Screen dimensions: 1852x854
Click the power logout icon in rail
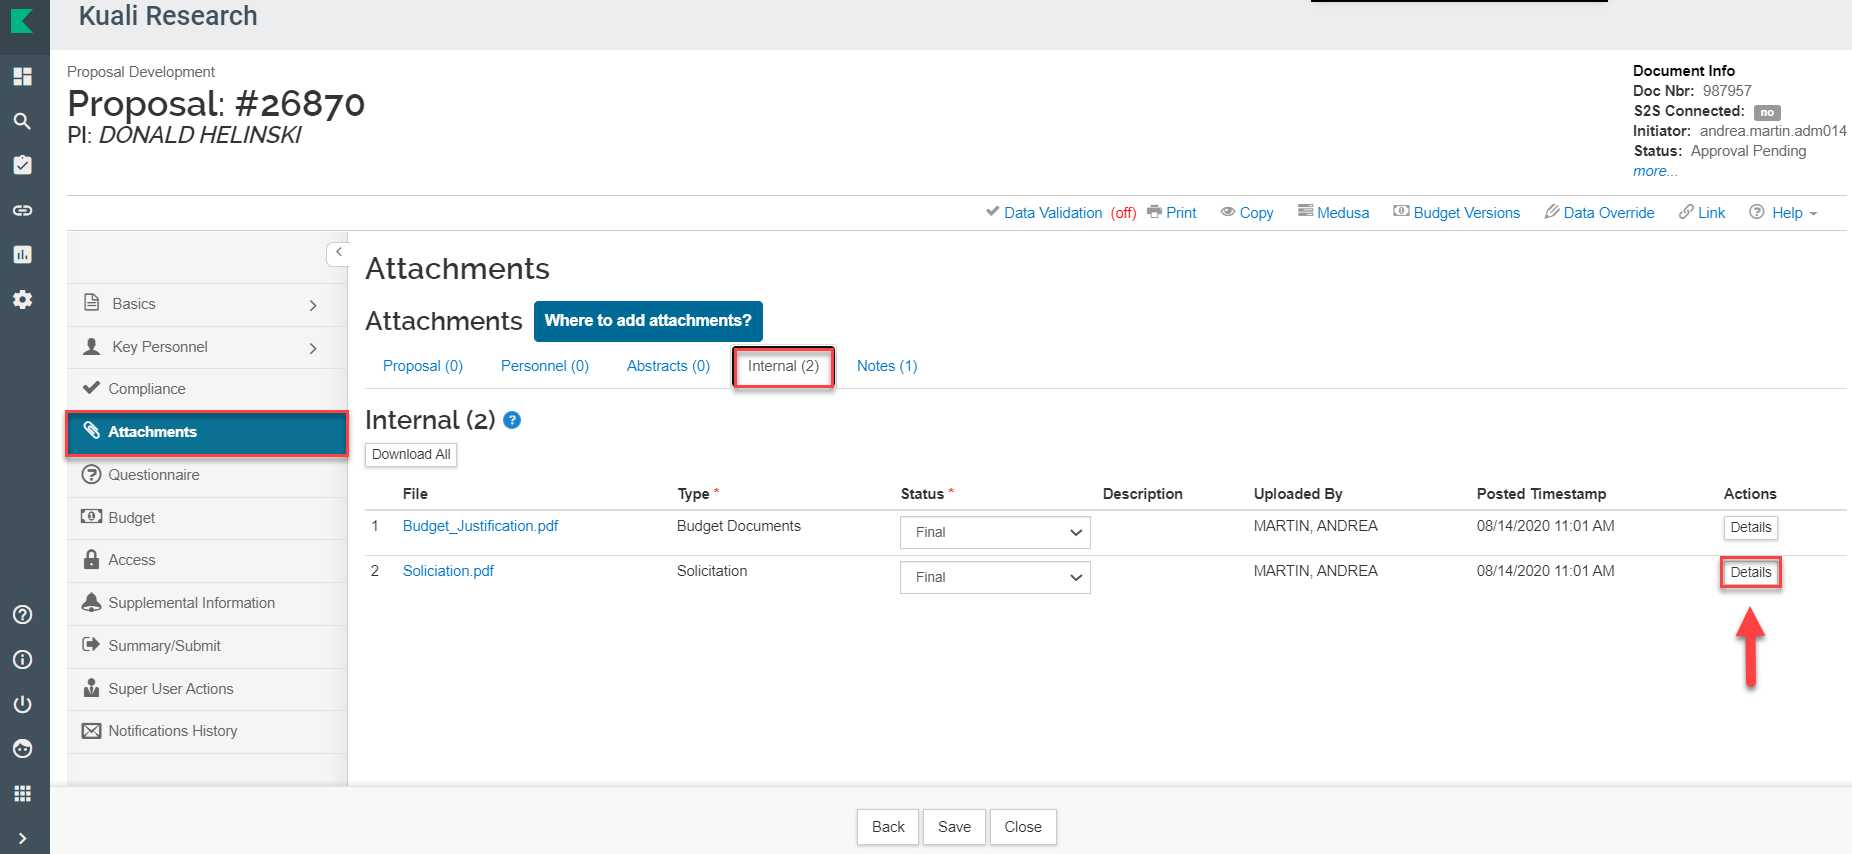point(22,704)
